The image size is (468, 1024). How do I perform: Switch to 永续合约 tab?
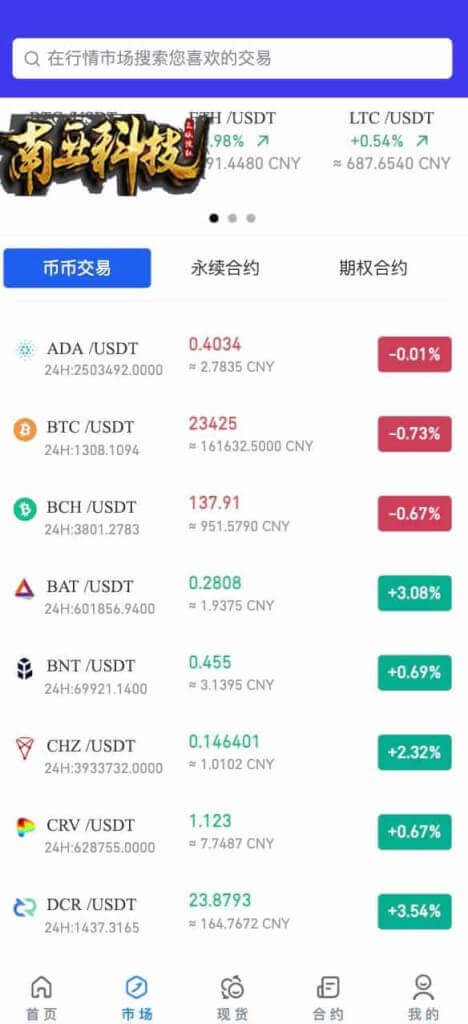click(x=225, y=268)
